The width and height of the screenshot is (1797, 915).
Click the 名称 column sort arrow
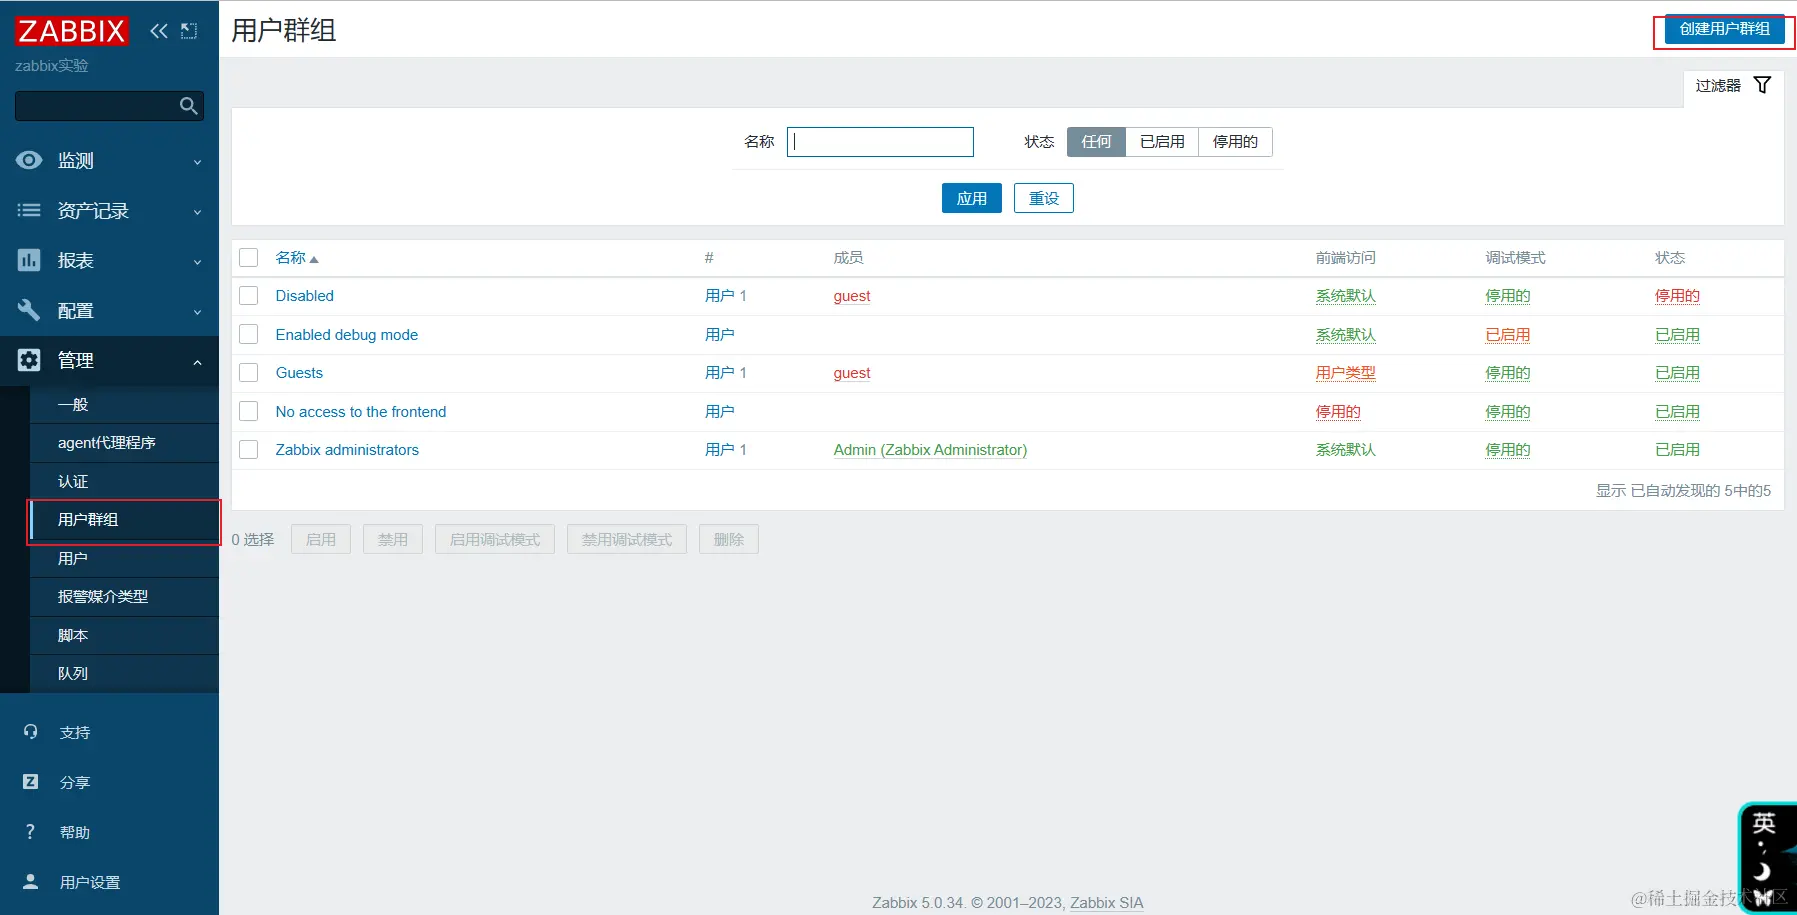tap(314, 259)
